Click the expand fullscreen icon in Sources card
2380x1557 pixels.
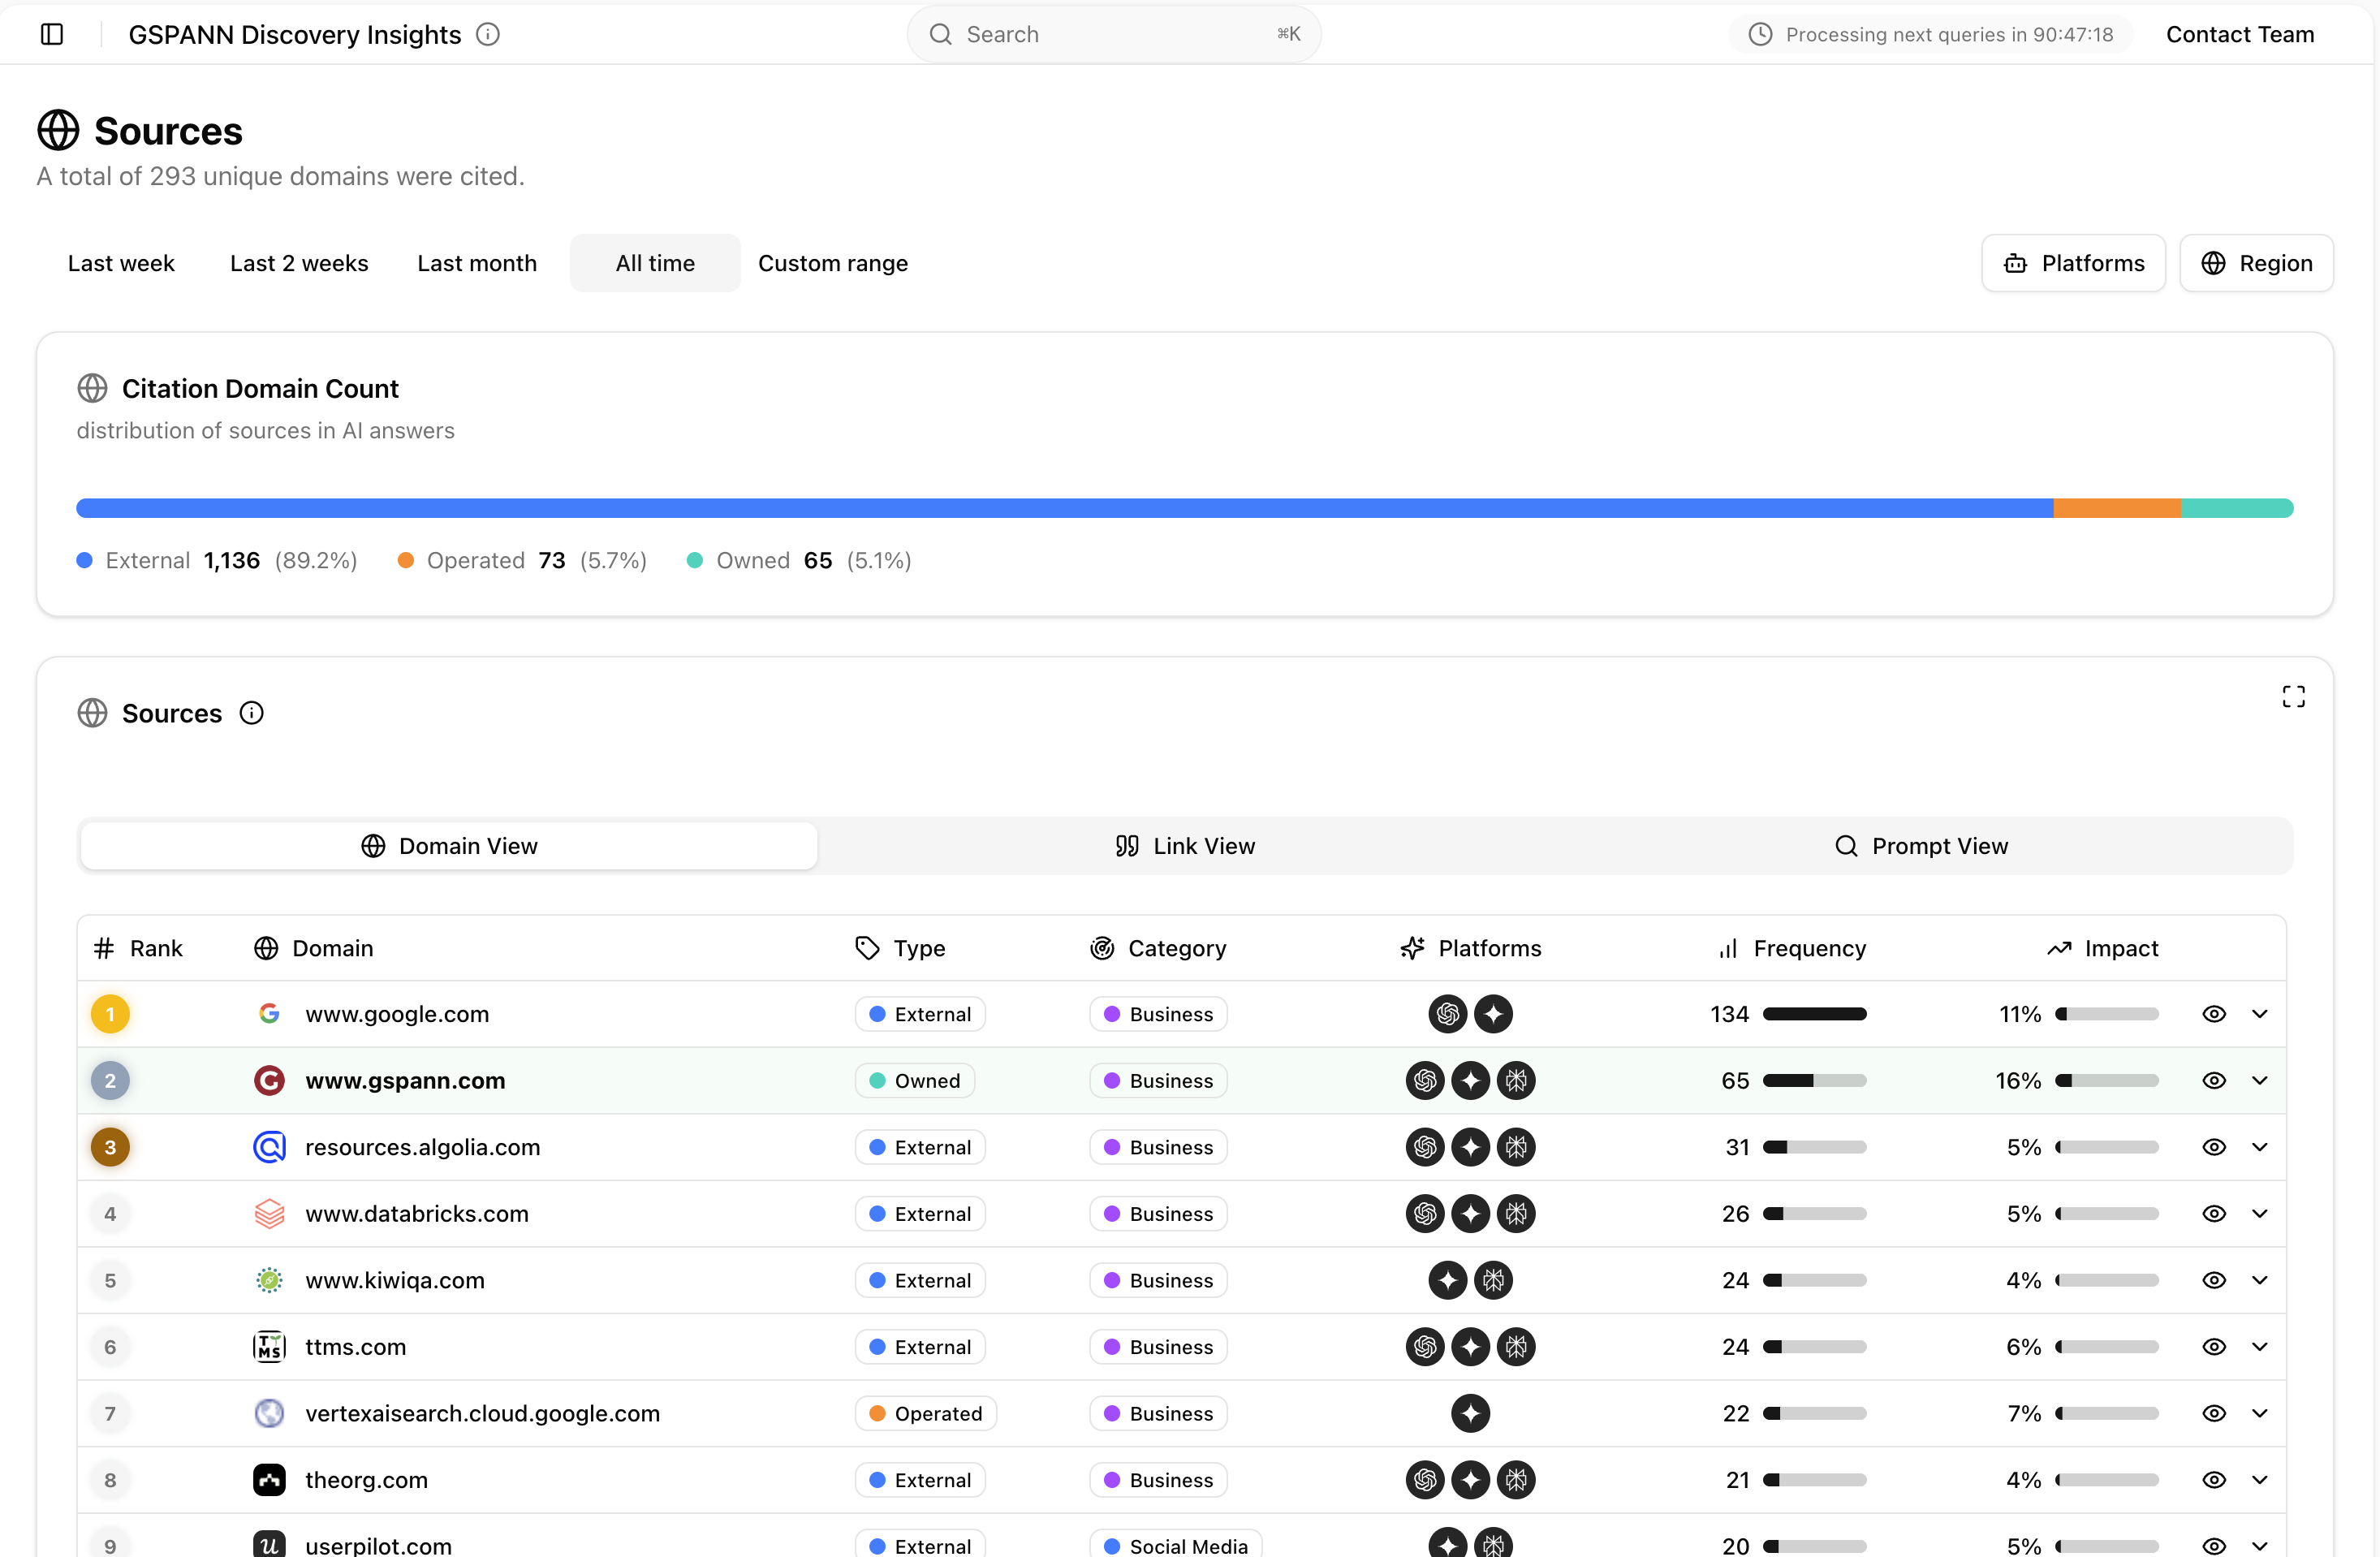point(2293,696)
